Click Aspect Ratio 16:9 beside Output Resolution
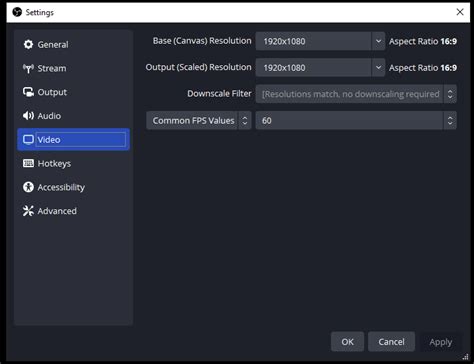This screenshot has width=474, height=364. pyautogui.click(x=423, y=68)
